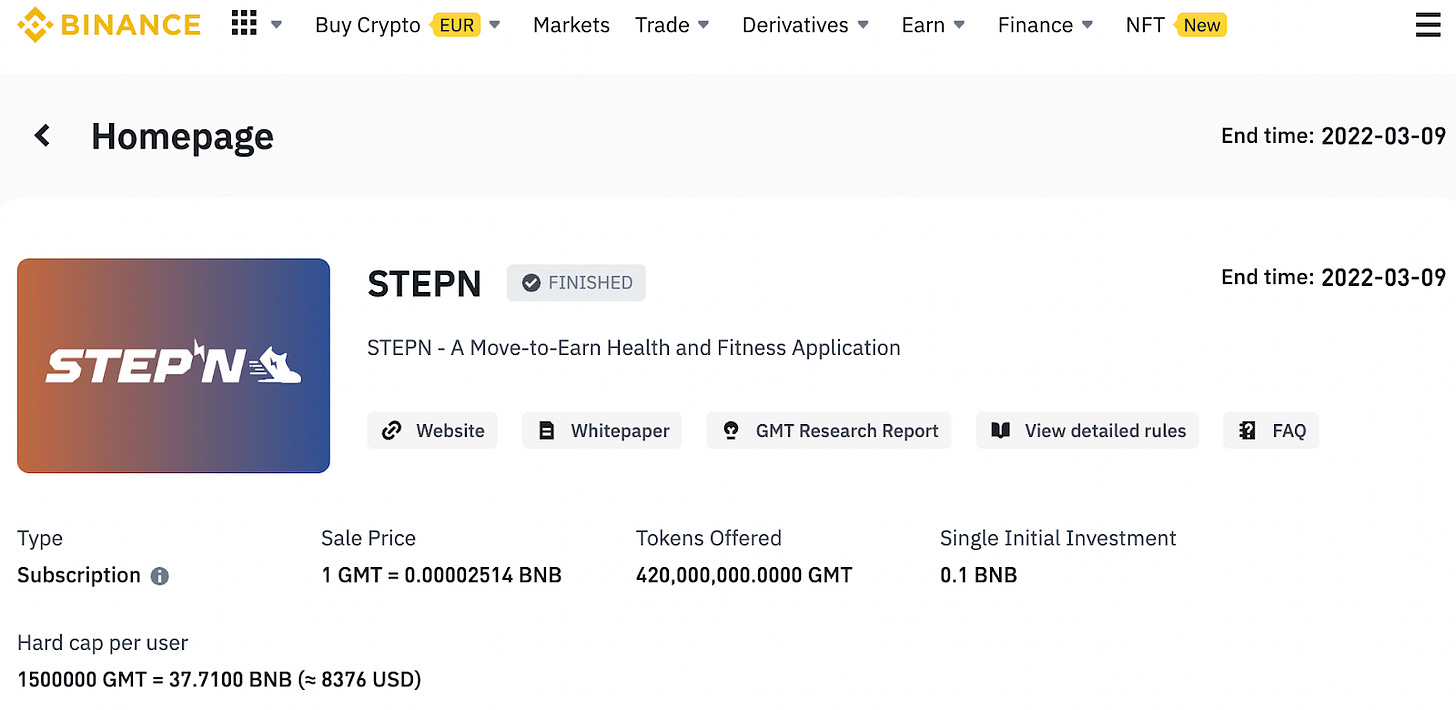Click the book icon on View detailed rules

1000,430
